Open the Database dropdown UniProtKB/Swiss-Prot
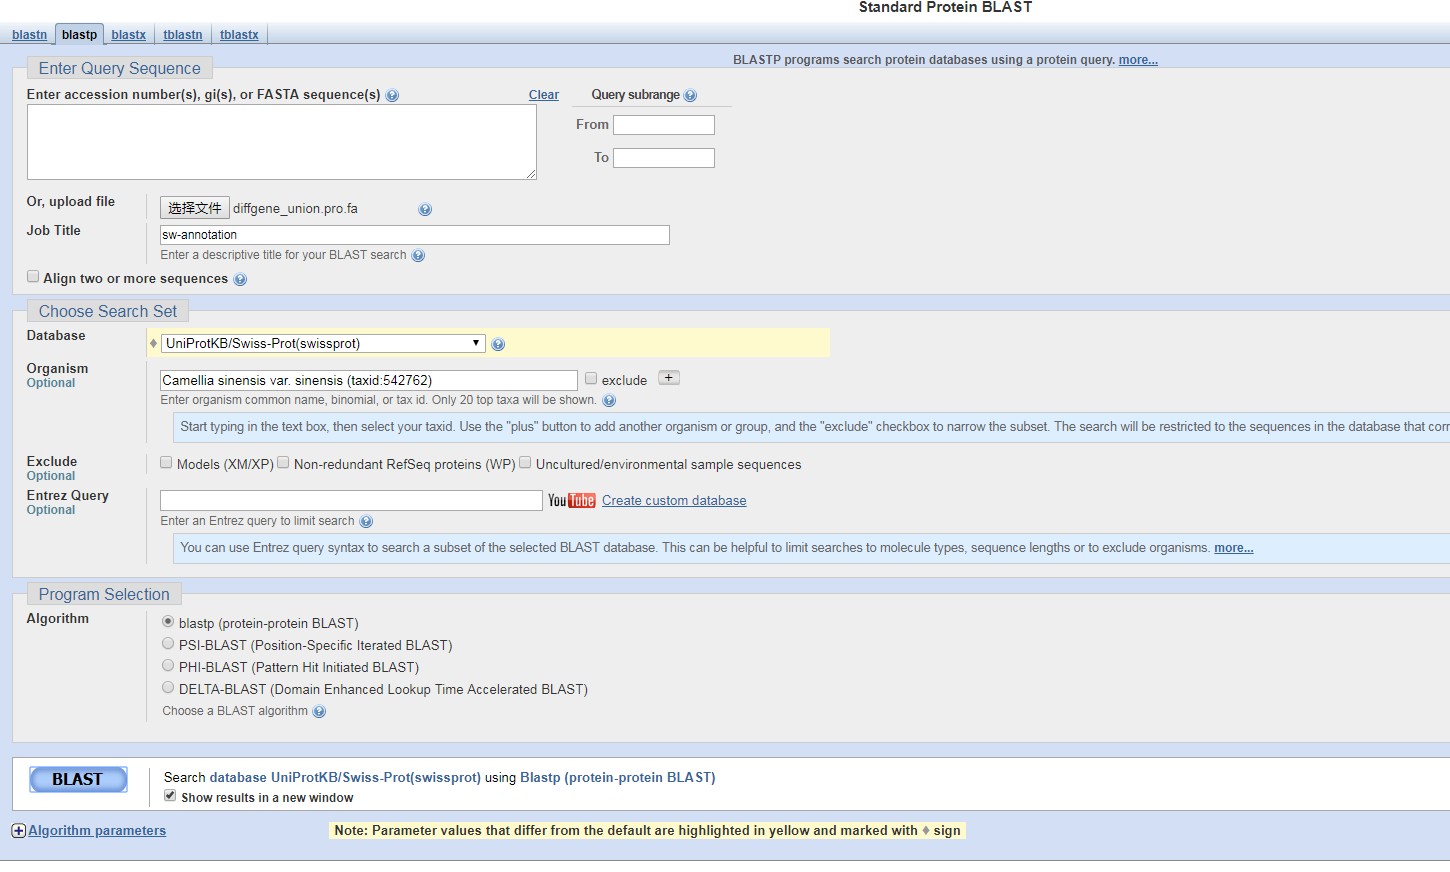Screen dimensions: 1450x872 point(323,343)
